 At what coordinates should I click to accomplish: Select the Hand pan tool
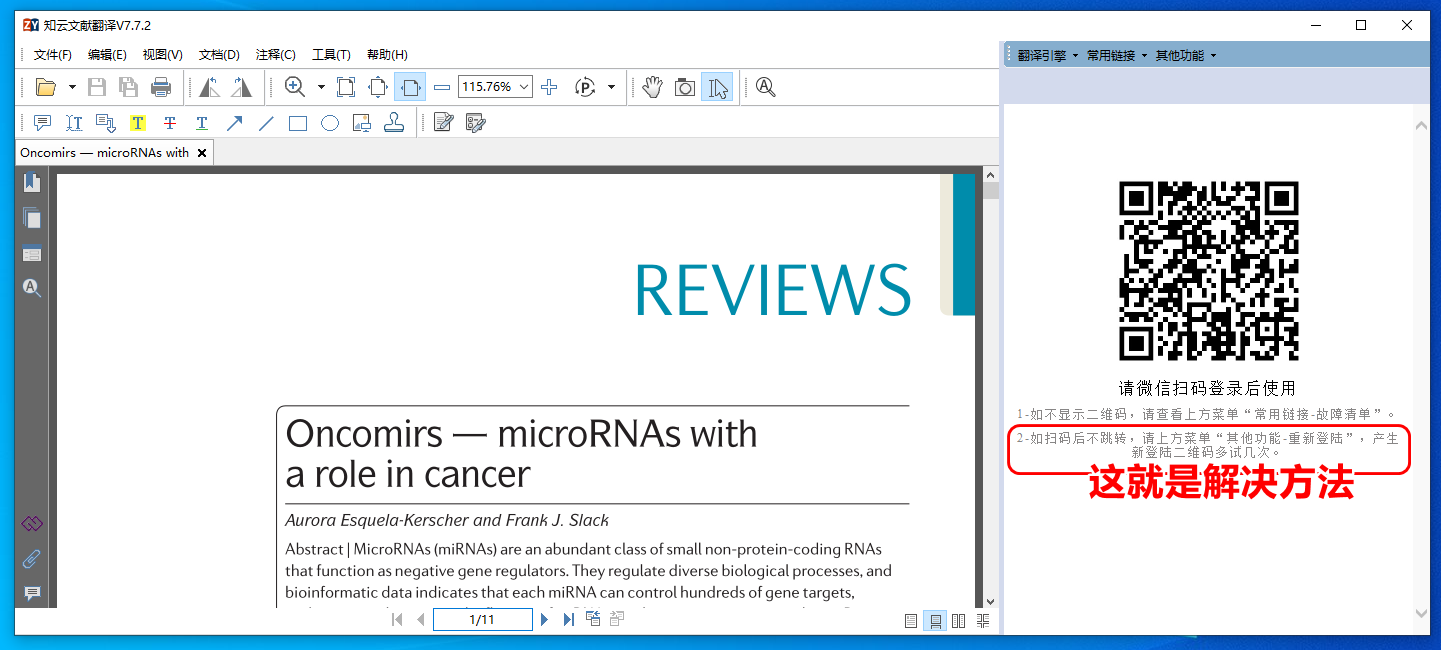coord(653,88)
